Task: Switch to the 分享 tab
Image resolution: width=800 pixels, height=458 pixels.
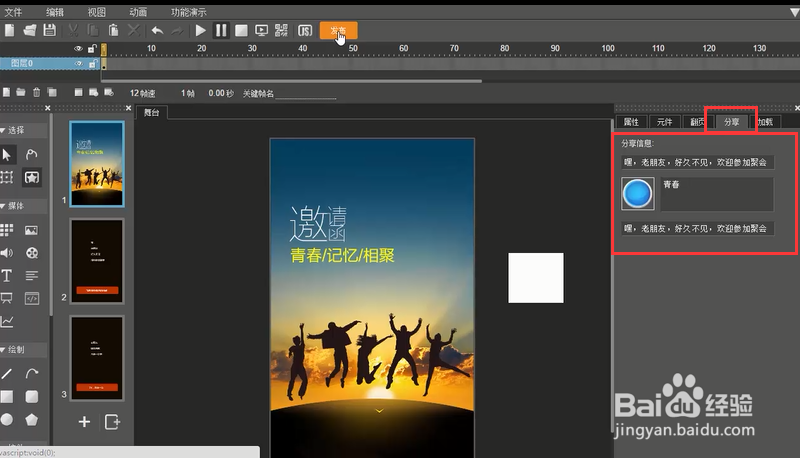Action: pos(732,122)
